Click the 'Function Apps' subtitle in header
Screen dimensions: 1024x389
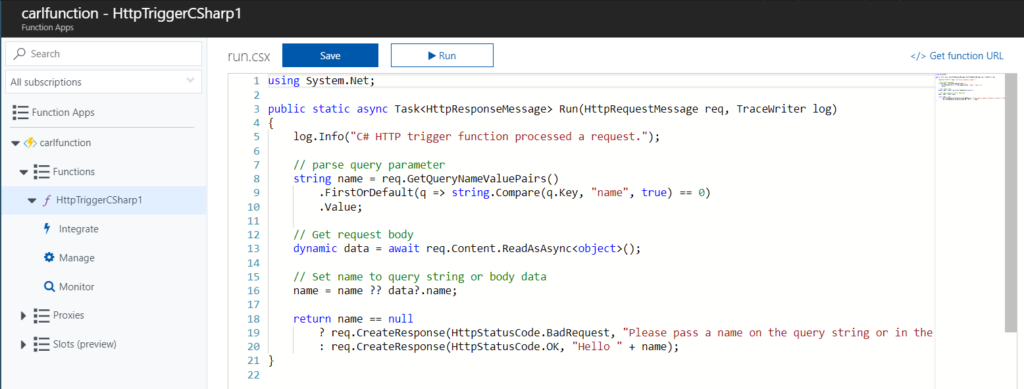(48, 28)
